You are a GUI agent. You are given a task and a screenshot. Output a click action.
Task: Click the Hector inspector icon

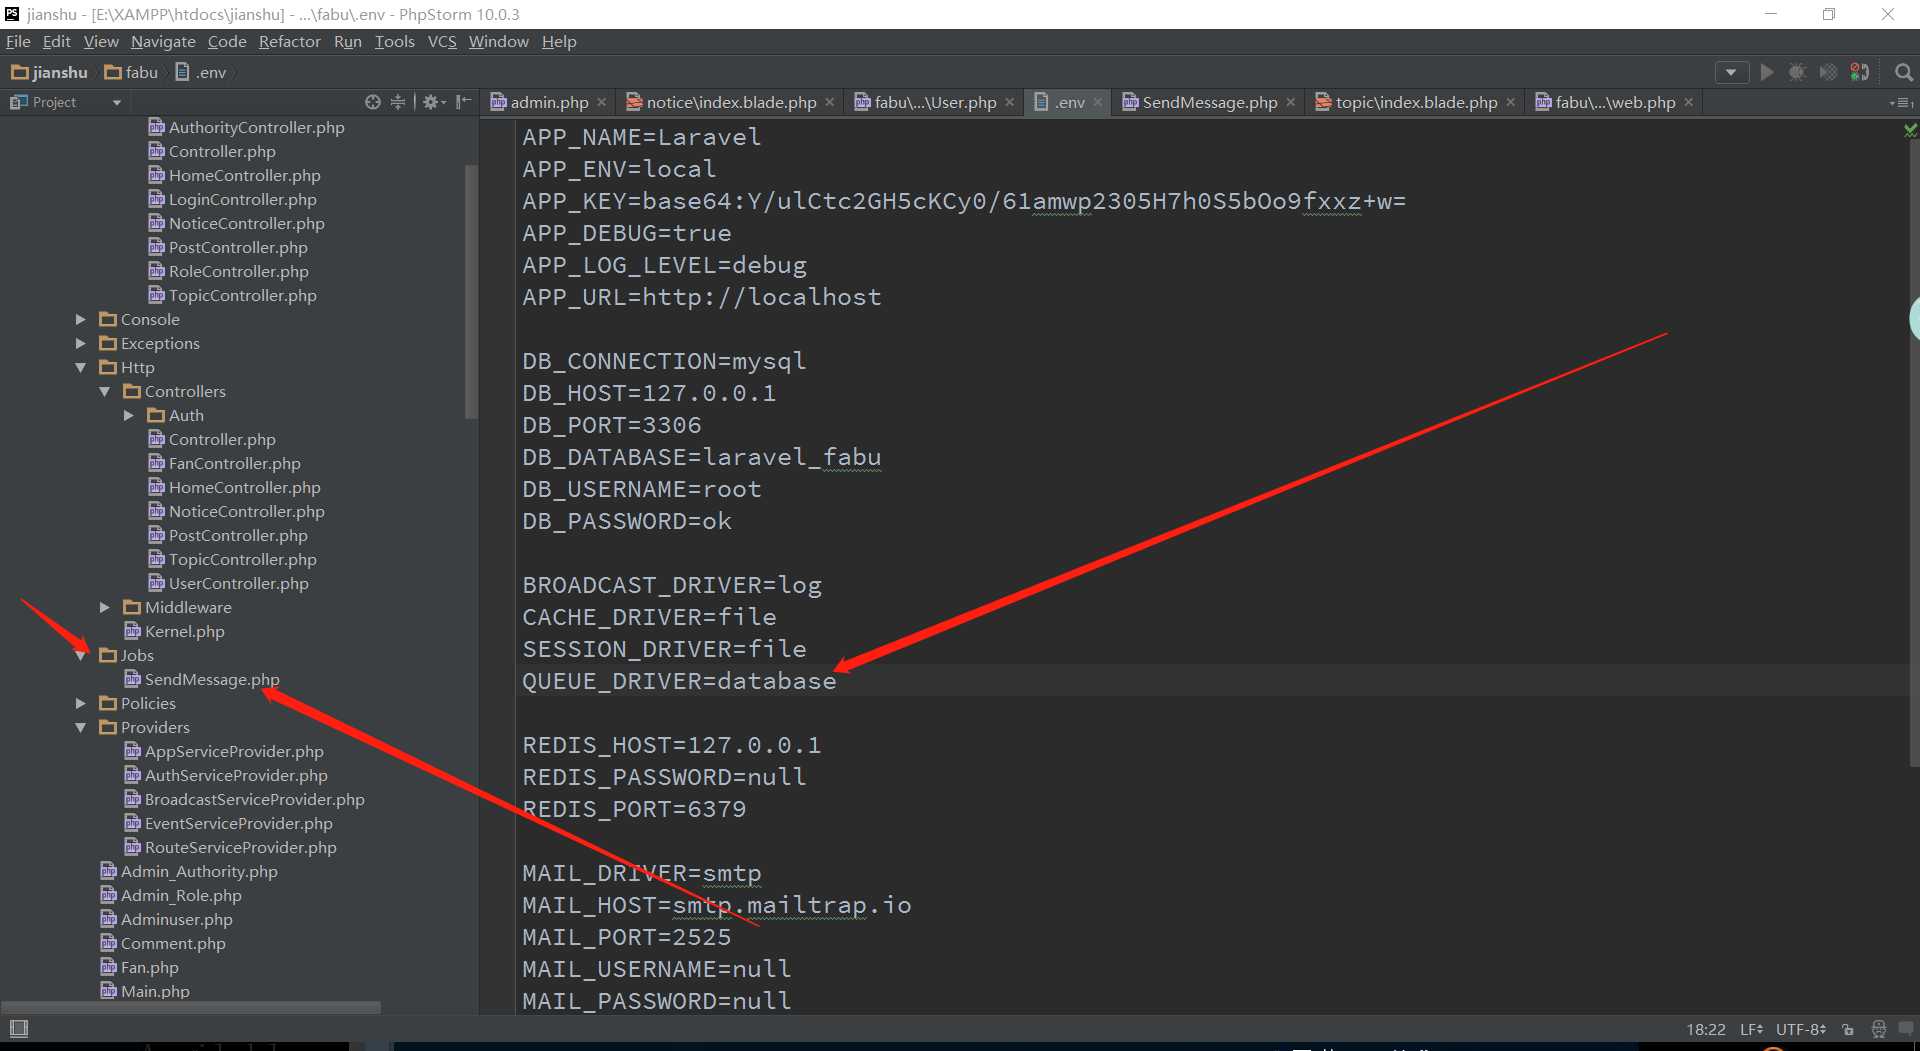pos(1878,1029)
